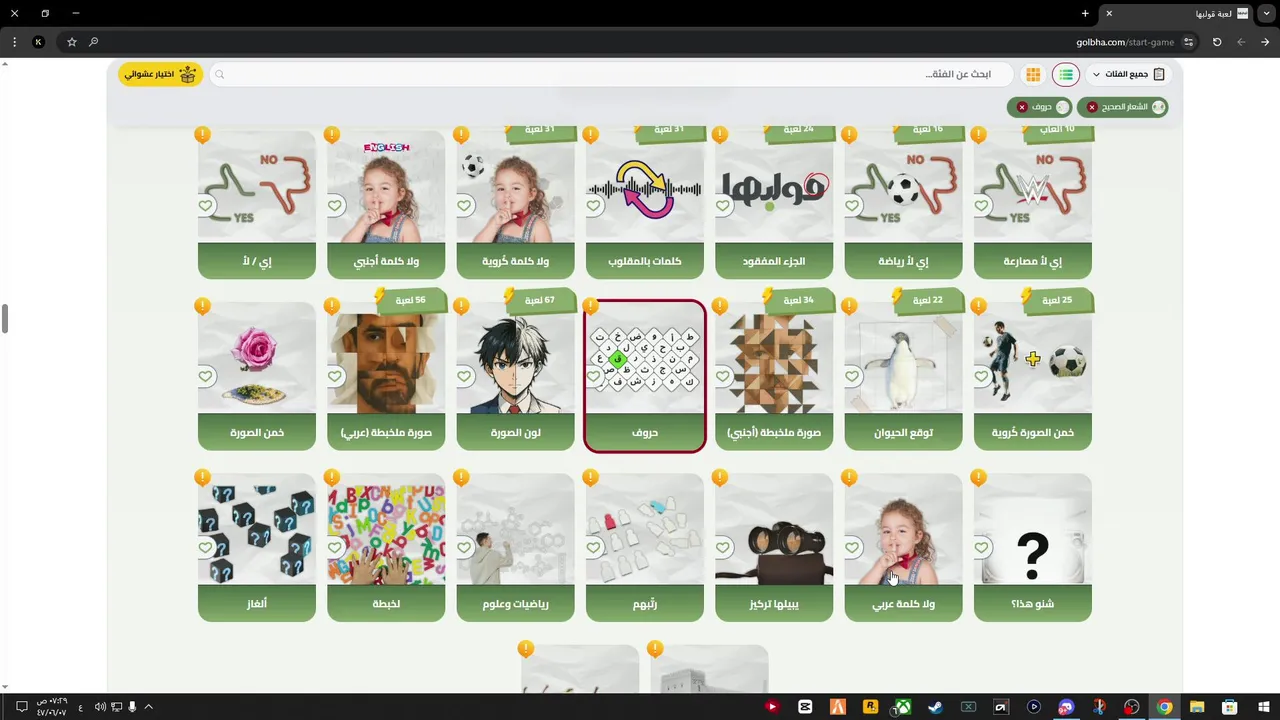
Task: Open Steam from the taskbar
Action: (x=935, y=707)
